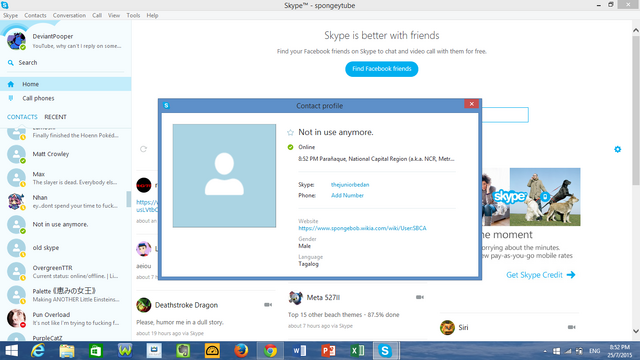Select contact Pun Overload
The width and height of the screenshot is (640, 360).
point(65,318)
